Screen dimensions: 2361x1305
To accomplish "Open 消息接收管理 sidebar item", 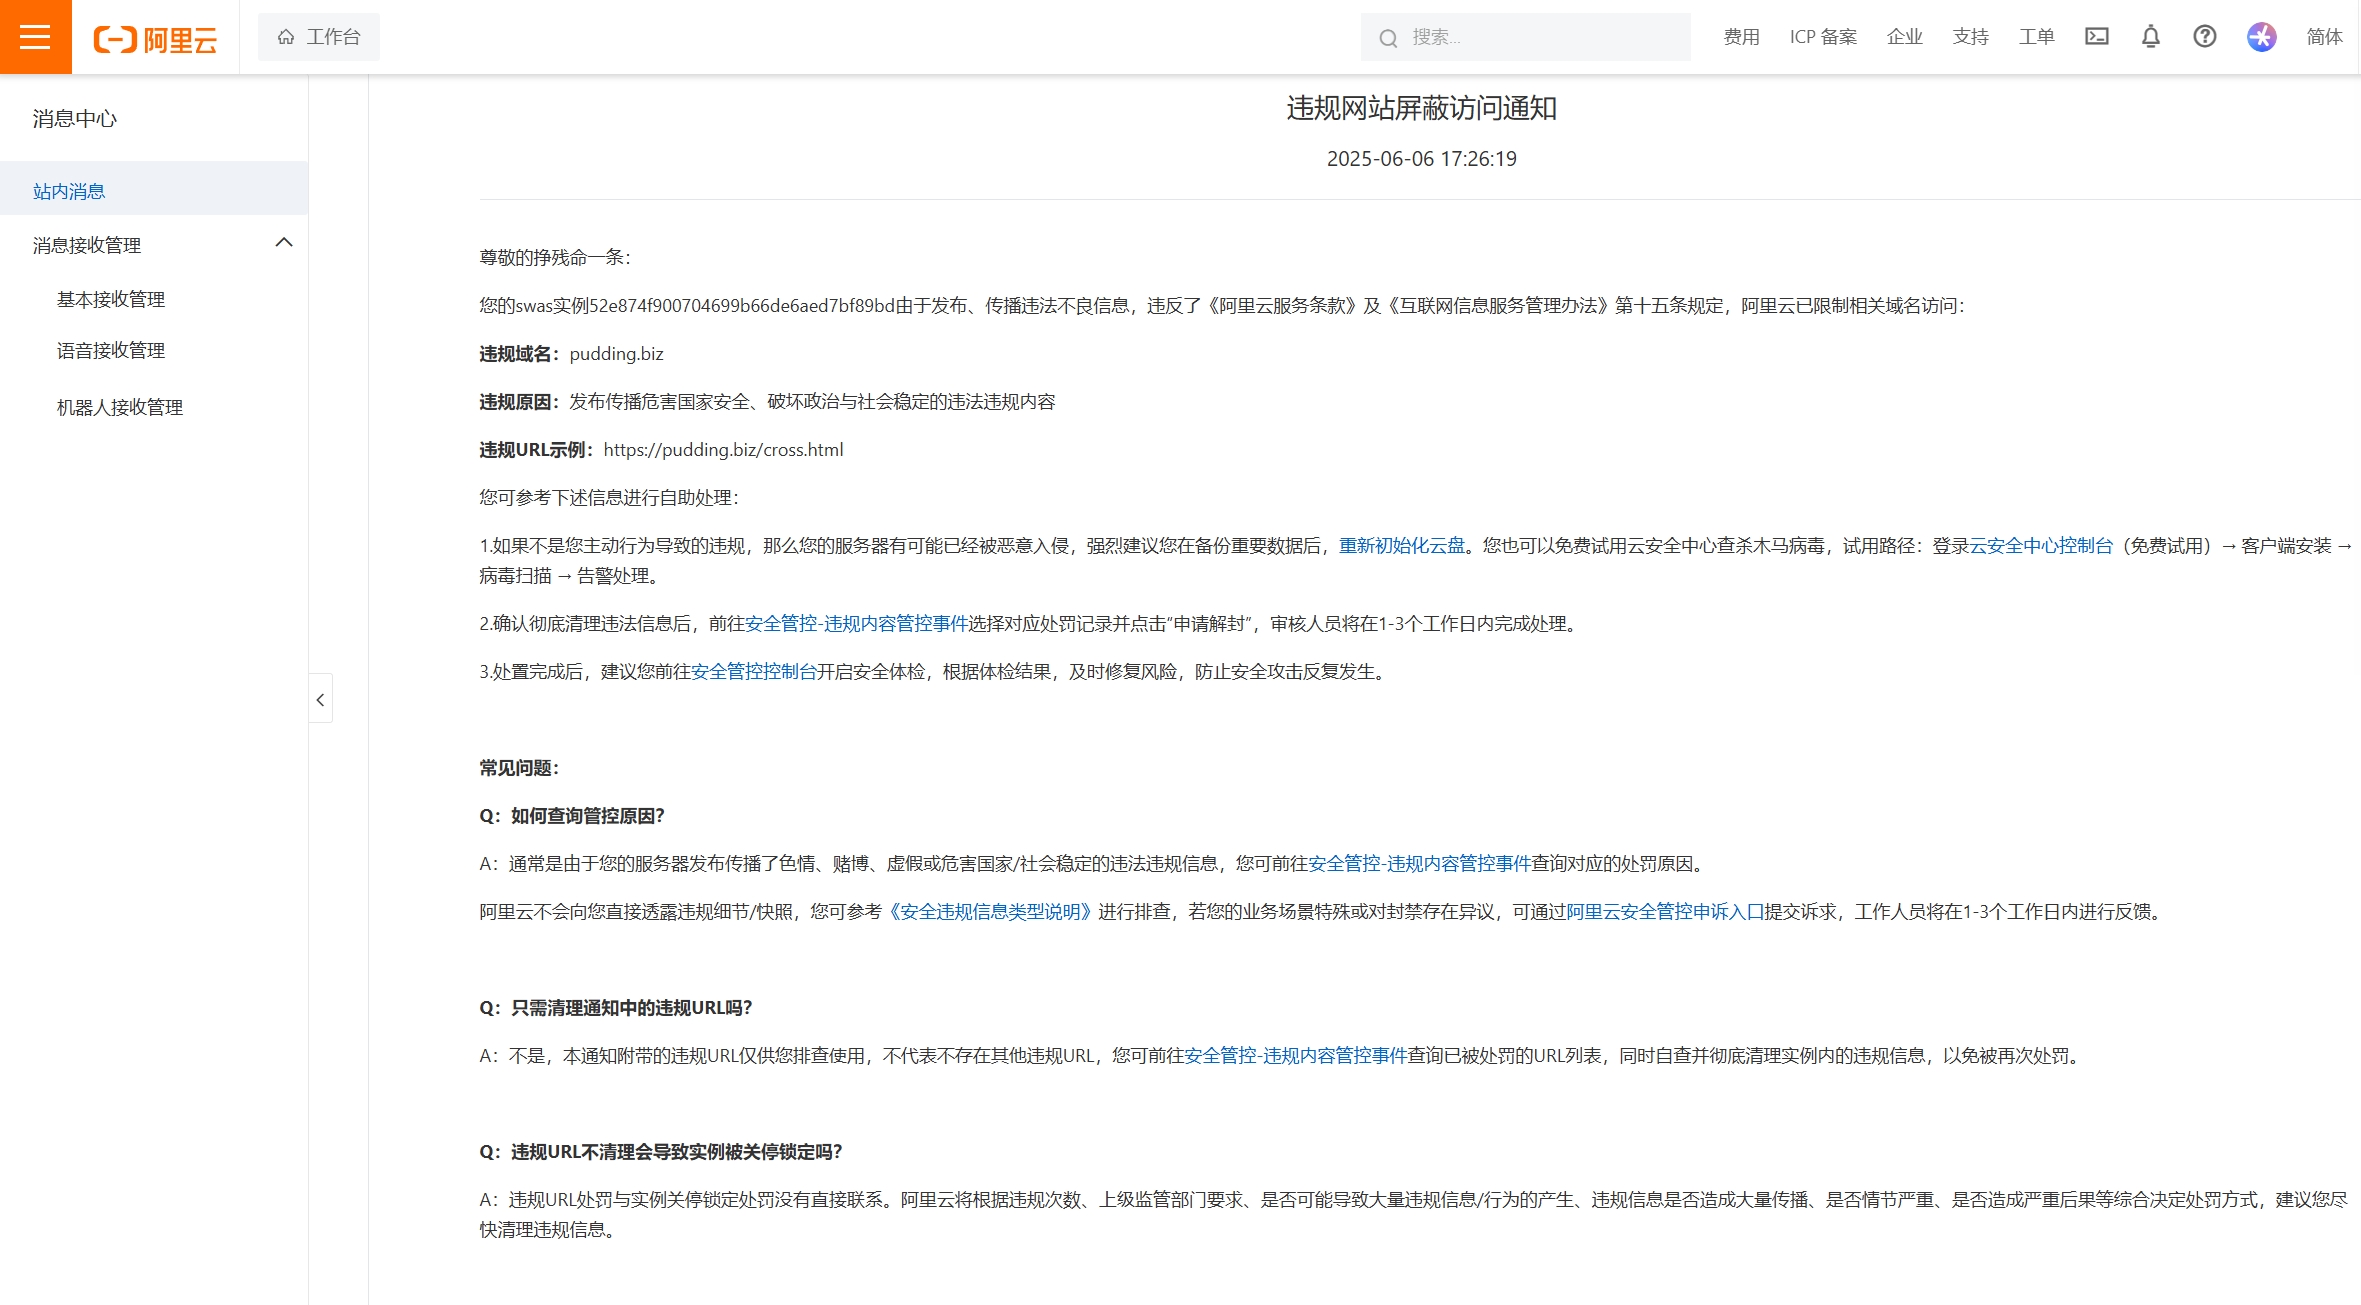I will 87,245.
